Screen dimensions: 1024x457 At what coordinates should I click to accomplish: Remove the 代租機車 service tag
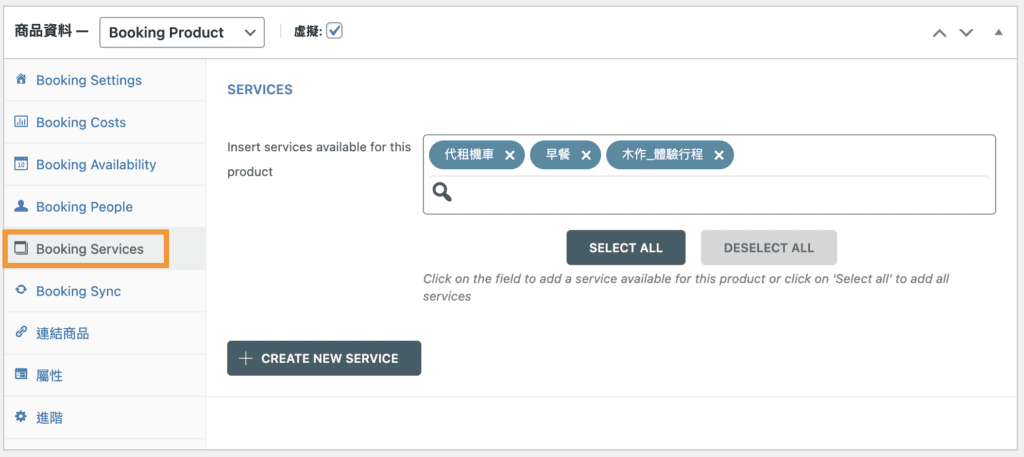(510, 155)
